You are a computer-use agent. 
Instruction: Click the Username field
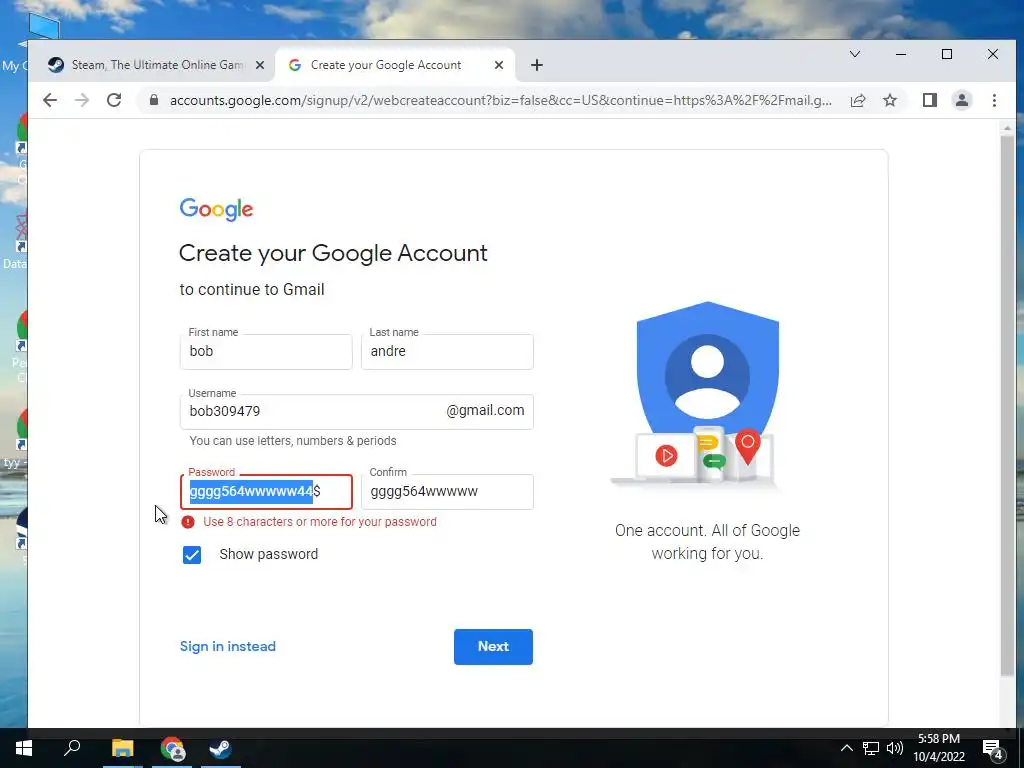357,411
